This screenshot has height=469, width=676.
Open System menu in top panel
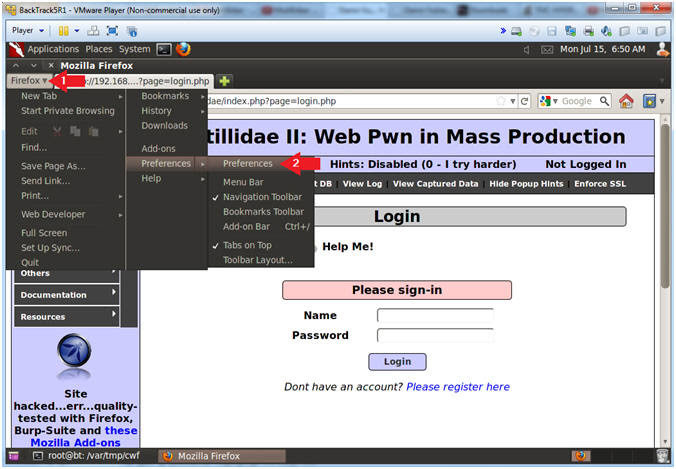pyautogui.click(x=135, y=49)
